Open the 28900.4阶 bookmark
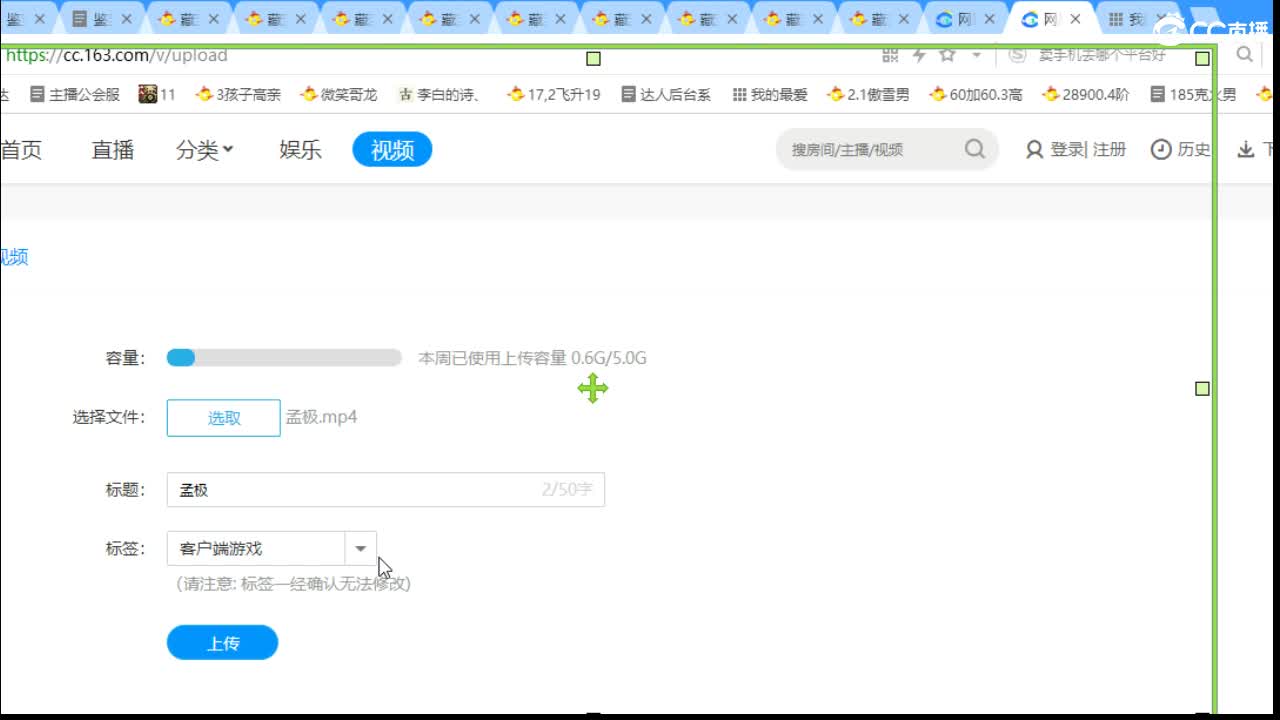Screen dimensions: 1280x720 1086,94
